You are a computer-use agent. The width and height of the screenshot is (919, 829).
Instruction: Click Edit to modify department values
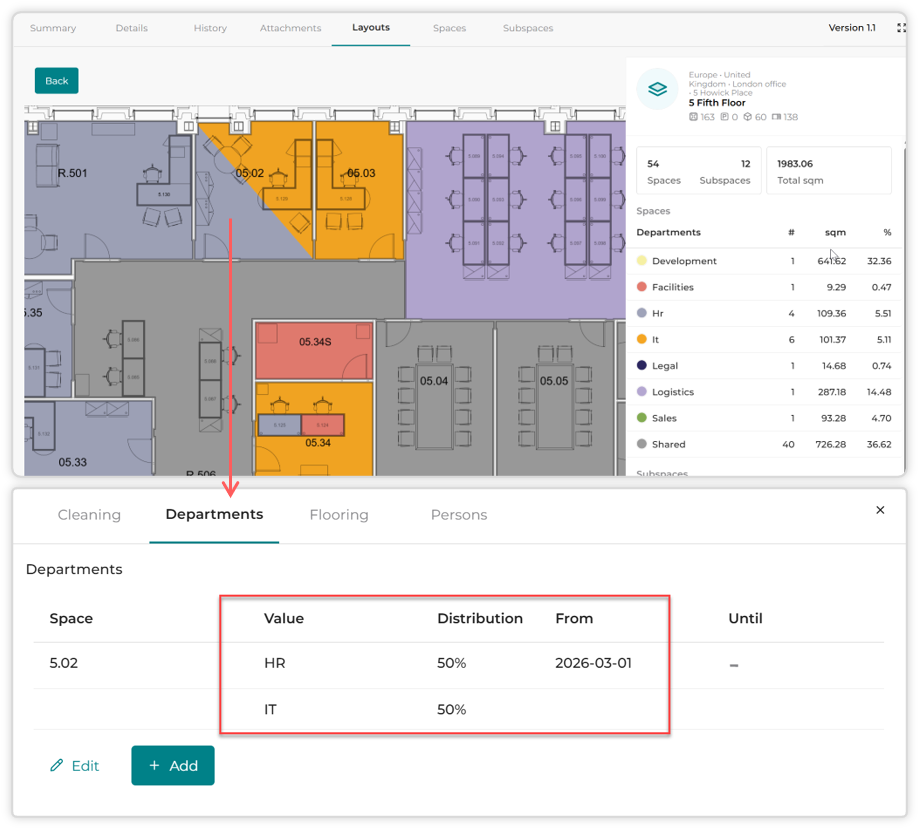[75, 766]
